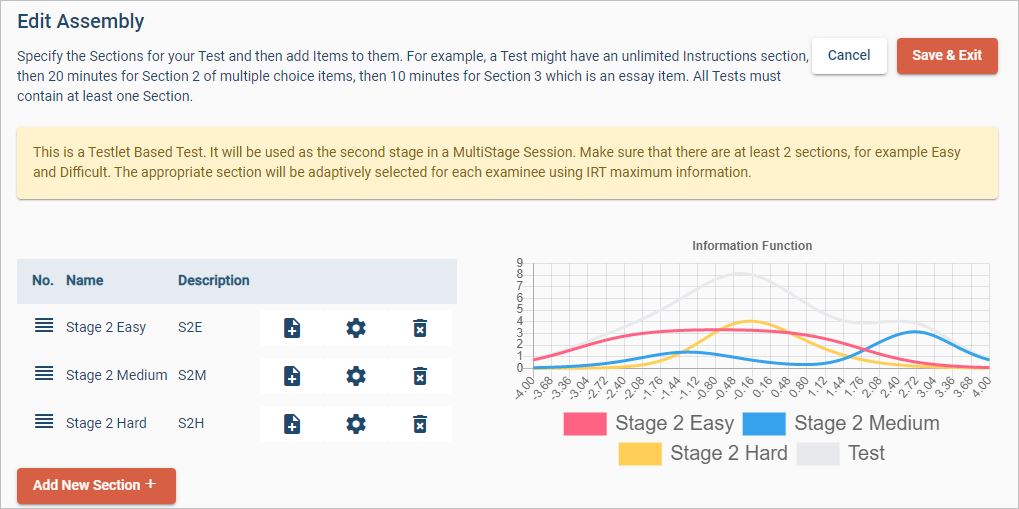Remove the Stage 2 Hard section
This screenshot has height=509, width=1019.
420,424
